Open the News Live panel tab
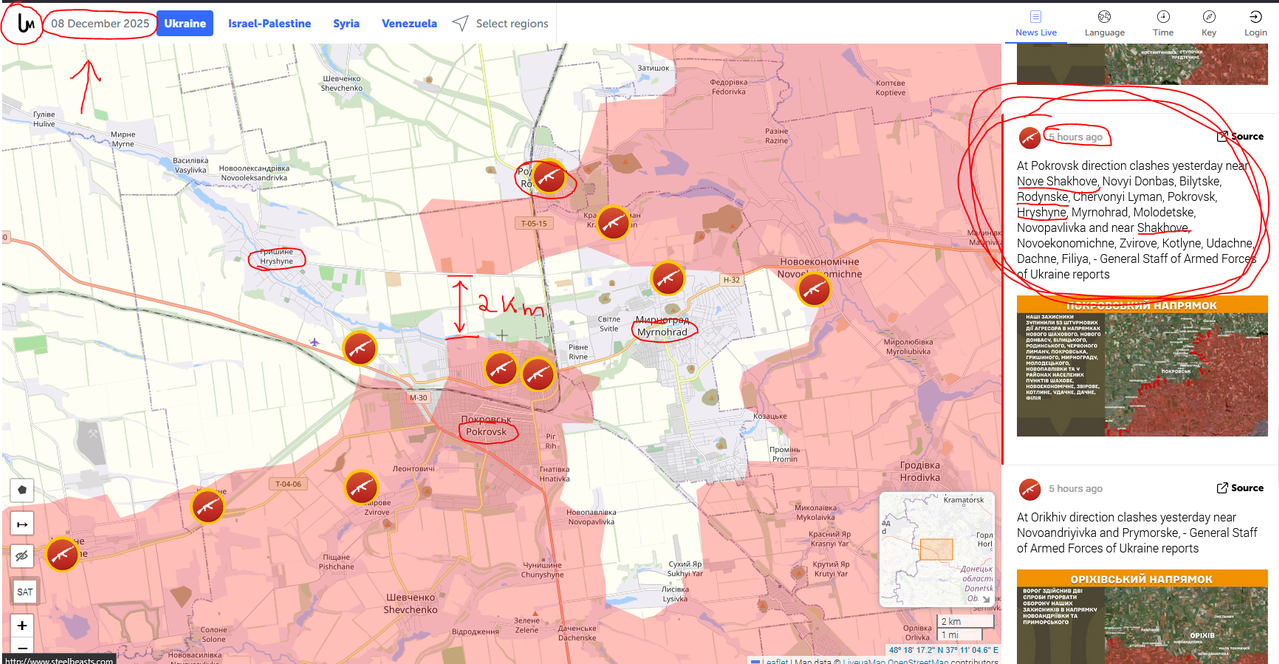Viewport: 1279px width, 664px height. (x=1035, y=24)
